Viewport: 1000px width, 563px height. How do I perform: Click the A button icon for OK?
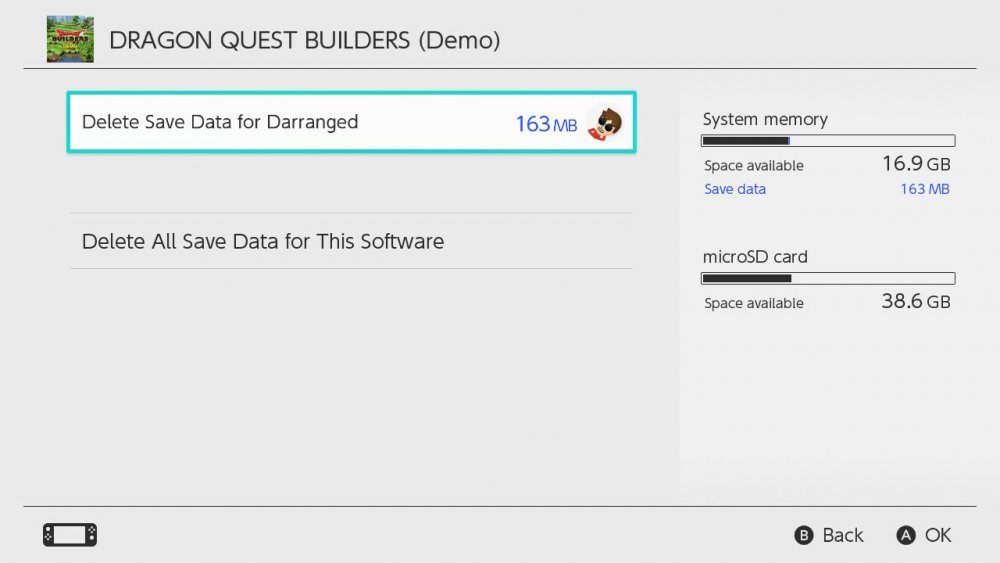906,536
